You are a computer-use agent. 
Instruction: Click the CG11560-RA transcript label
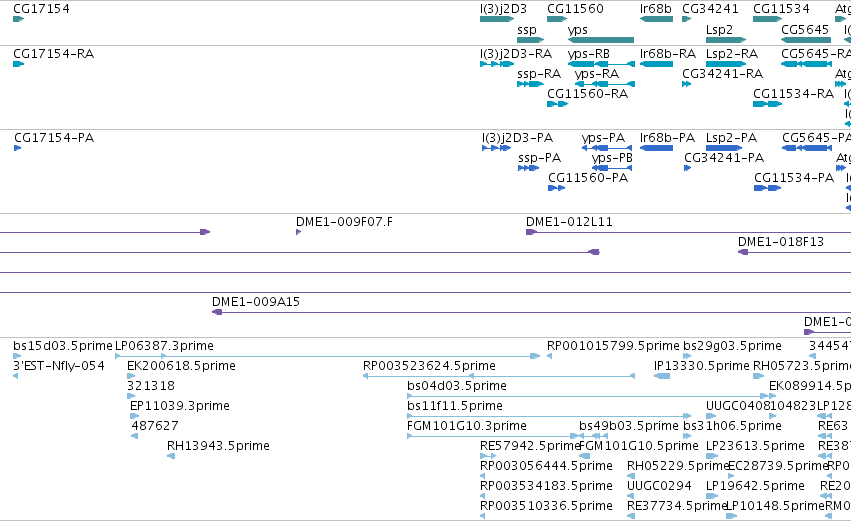click(587, 93)
